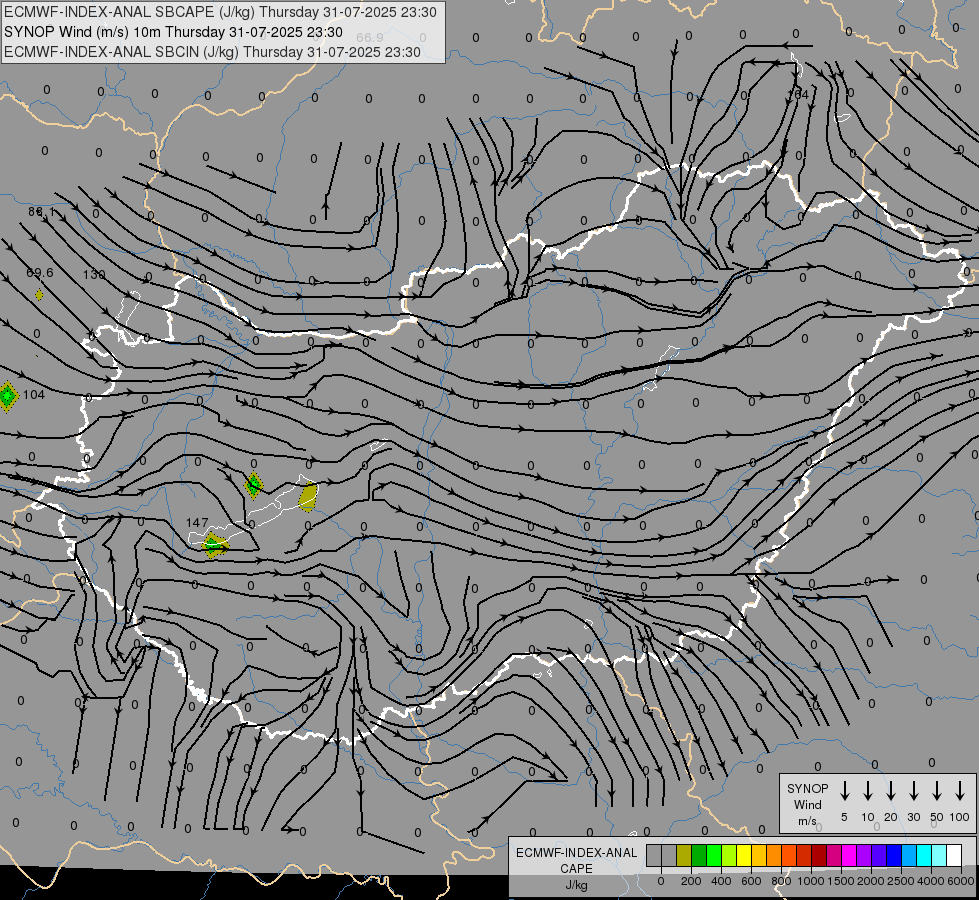Pick the first gray CAPE legend swatch
The height and width of the screenshot is (900, 979).
tap(654, 856)
